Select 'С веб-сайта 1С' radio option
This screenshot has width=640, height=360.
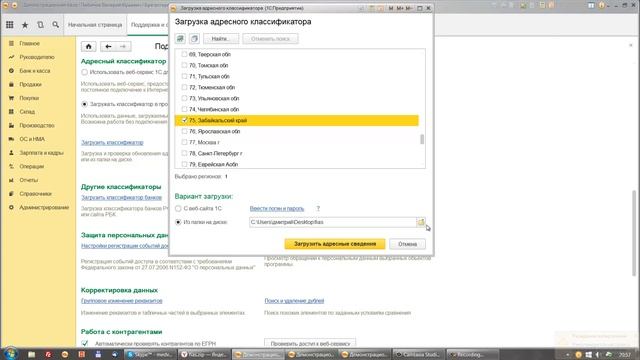pos(178,209)
